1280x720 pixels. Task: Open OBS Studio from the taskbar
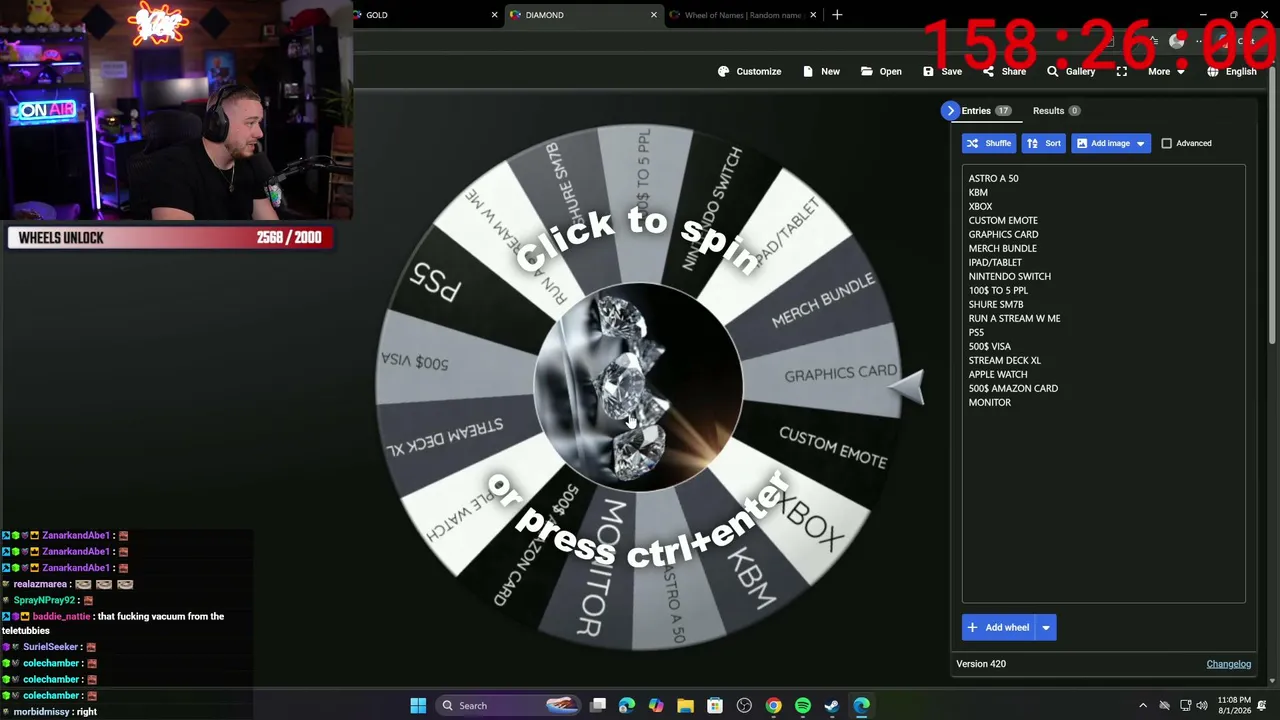click(x=744, y=706)
